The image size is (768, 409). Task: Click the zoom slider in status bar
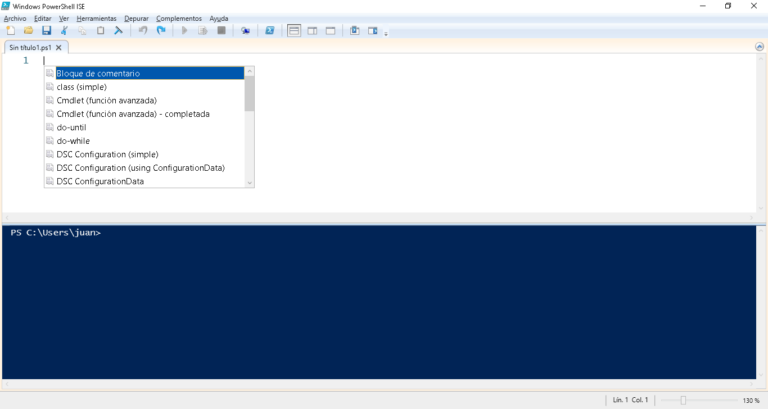point(683,400)
